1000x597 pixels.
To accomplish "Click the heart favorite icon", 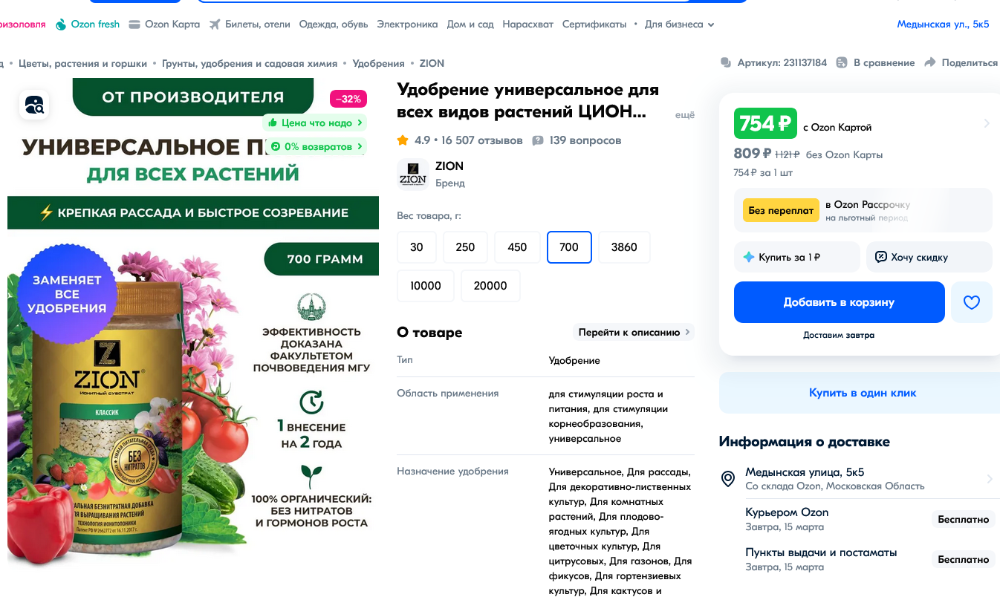I will 971,302.
